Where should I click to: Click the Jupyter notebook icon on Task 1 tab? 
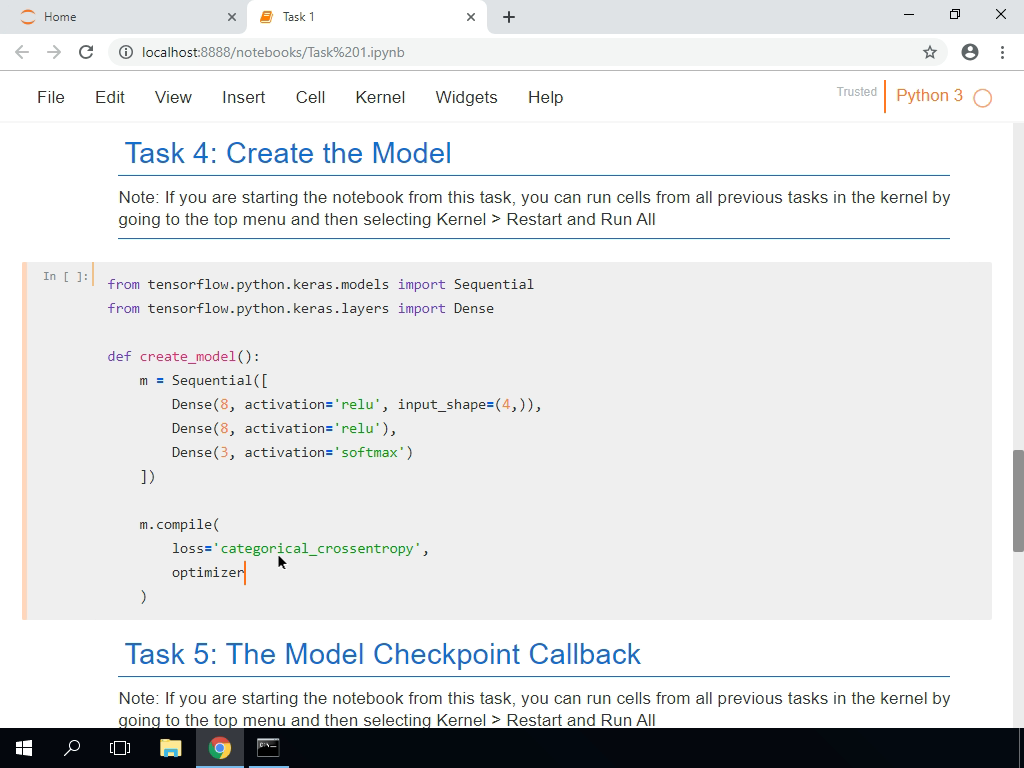[x=265, y=16]
